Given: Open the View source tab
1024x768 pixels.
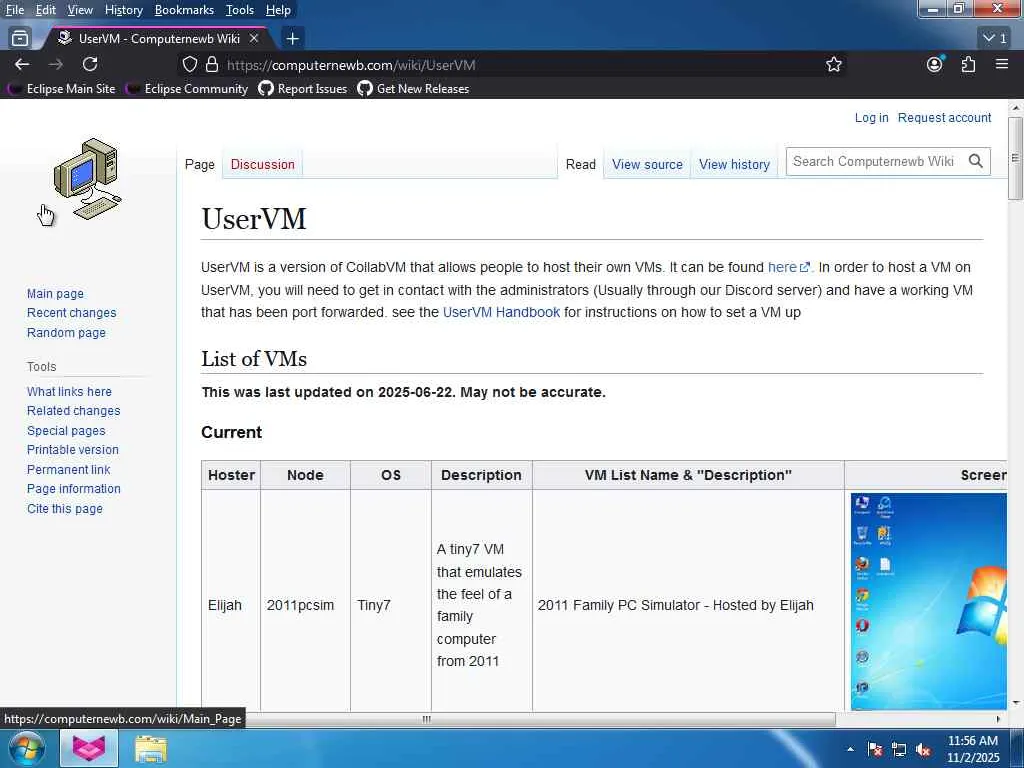Looking at the screenshot, I should (647, 165).
